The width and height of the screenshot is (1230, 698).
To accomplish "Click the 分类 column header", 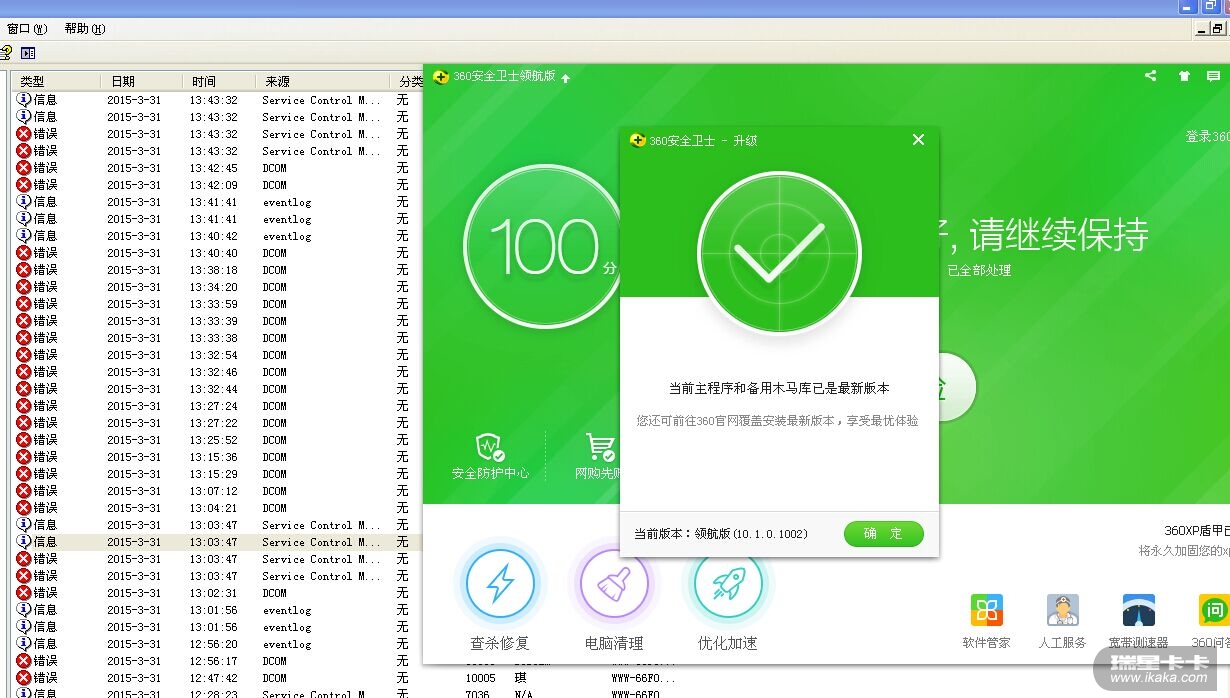I will pos(407,81).
